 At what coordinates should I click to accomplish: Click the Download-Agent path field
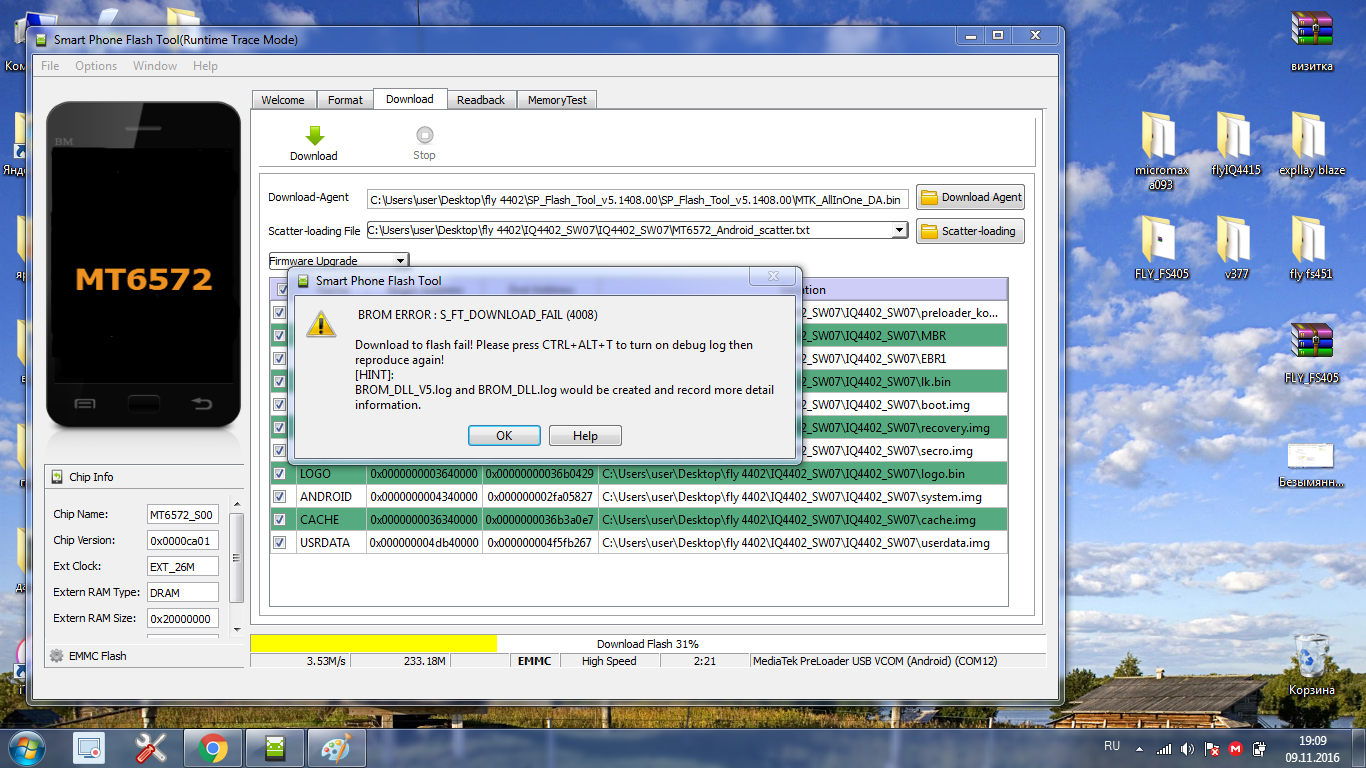pos(637,199)
